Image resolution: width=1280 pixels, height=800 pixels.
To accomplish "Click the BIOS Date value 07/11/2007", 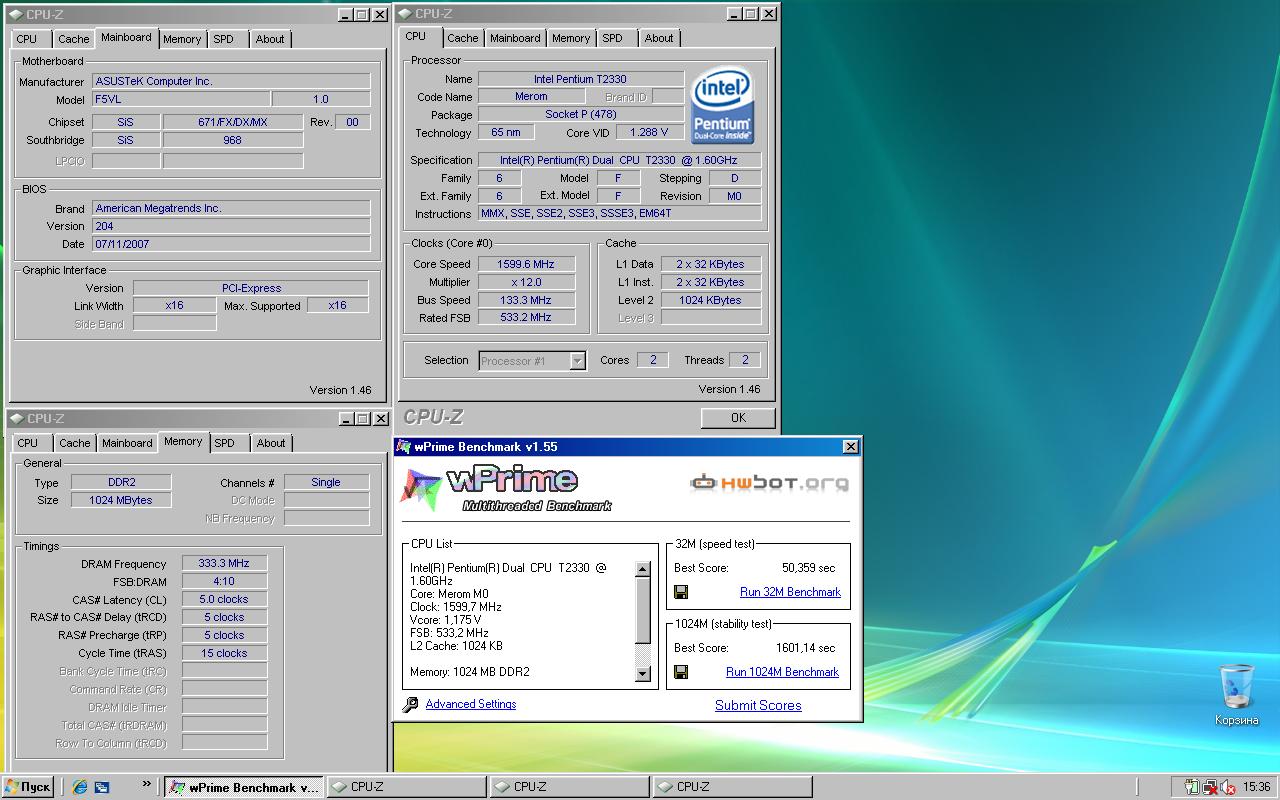I will pos(231,244).
